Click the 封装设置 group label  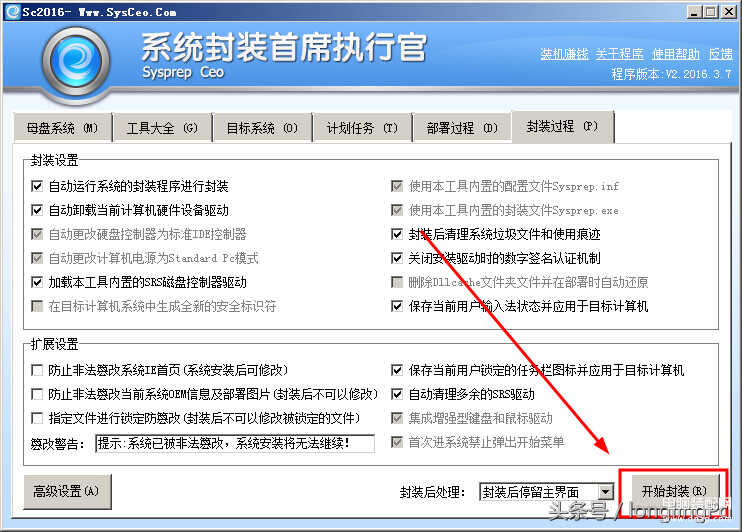54,160
